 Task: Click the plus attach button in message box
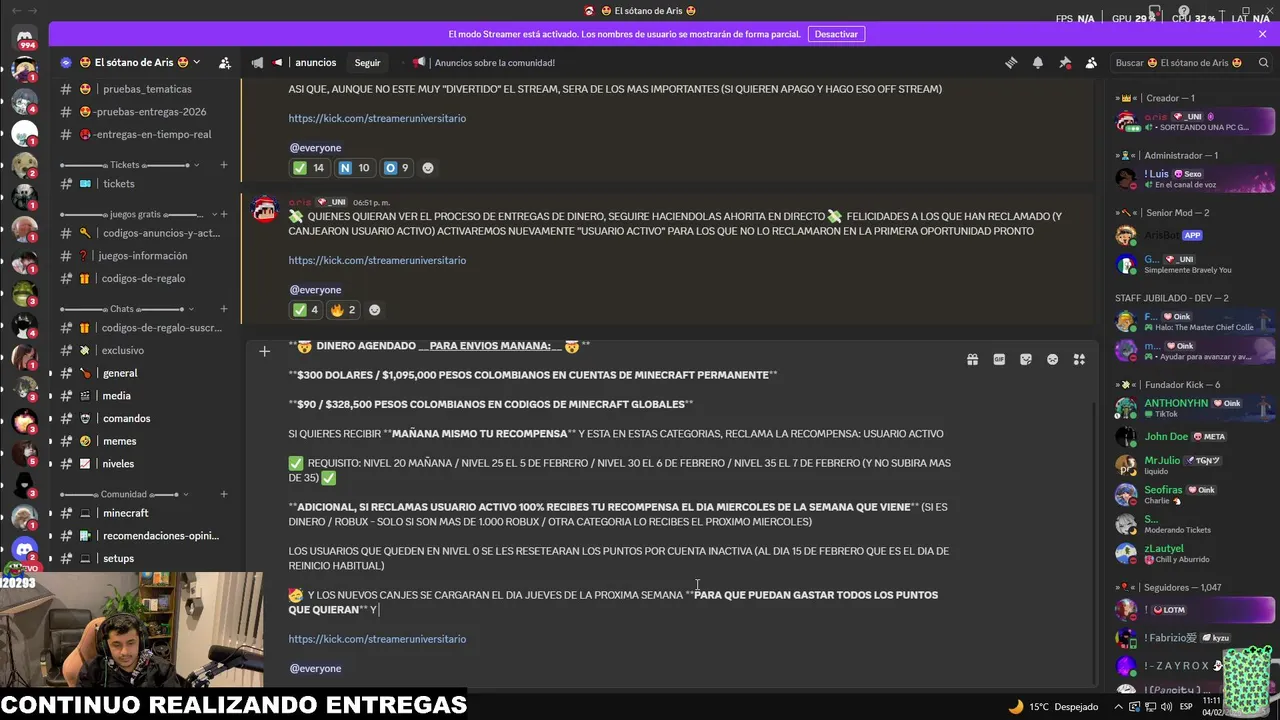point(264,351)
